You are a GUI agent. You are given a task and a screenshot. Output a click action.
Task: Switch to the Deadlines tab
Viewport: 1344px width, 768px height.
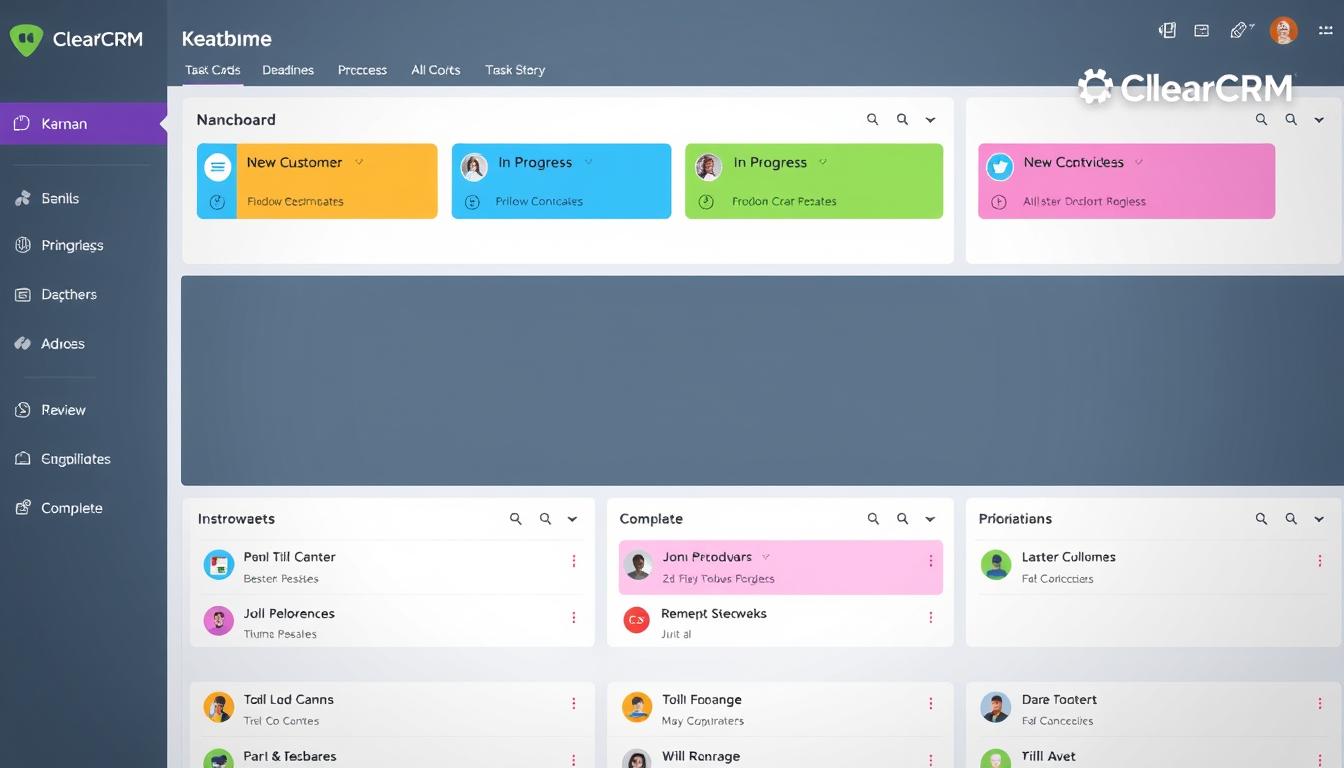(288, 70)
